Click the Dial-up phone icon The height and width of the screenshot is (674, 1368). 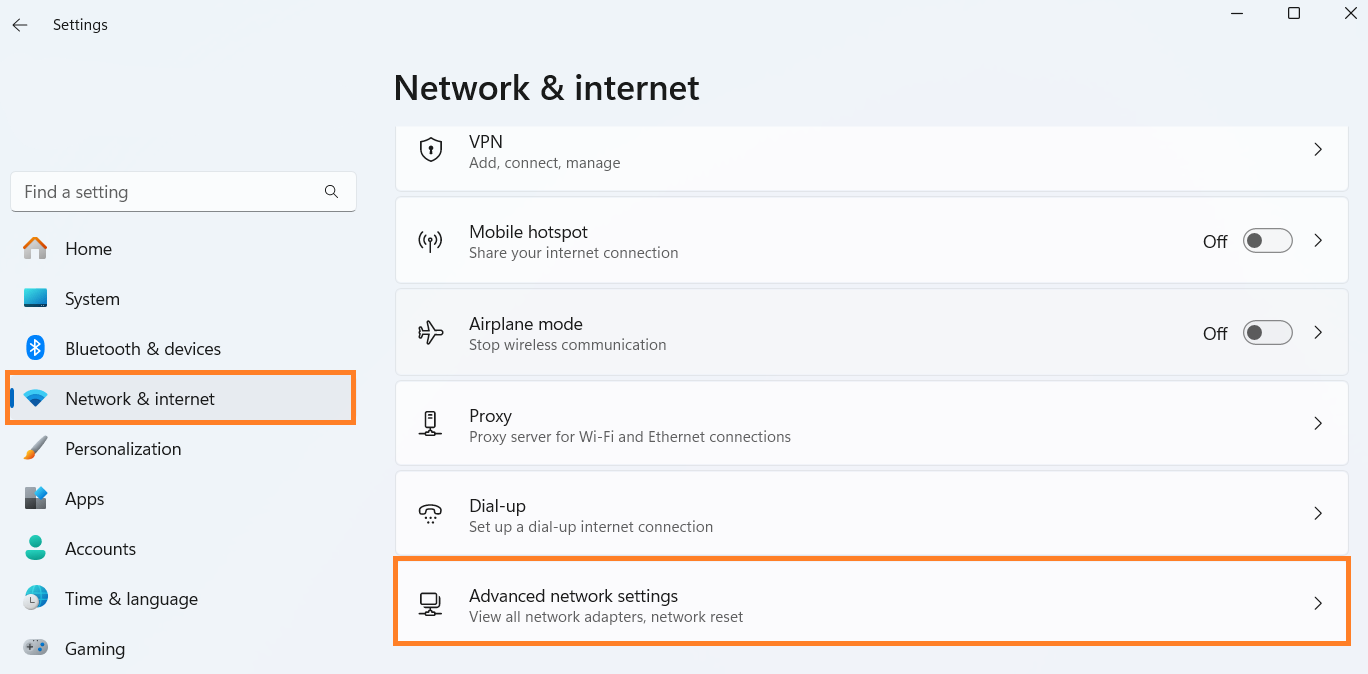tap(431, 514)
